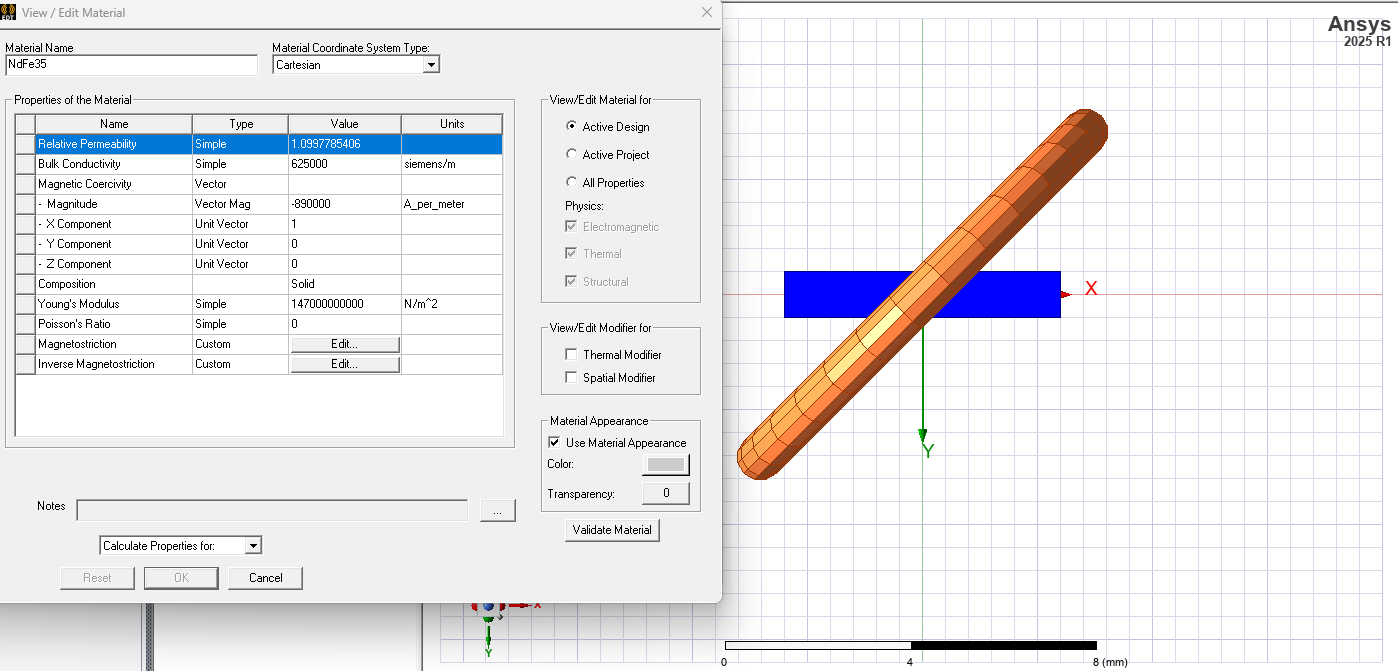Enable the Spatial Modifier checkbox

click(x=571, y=377)
